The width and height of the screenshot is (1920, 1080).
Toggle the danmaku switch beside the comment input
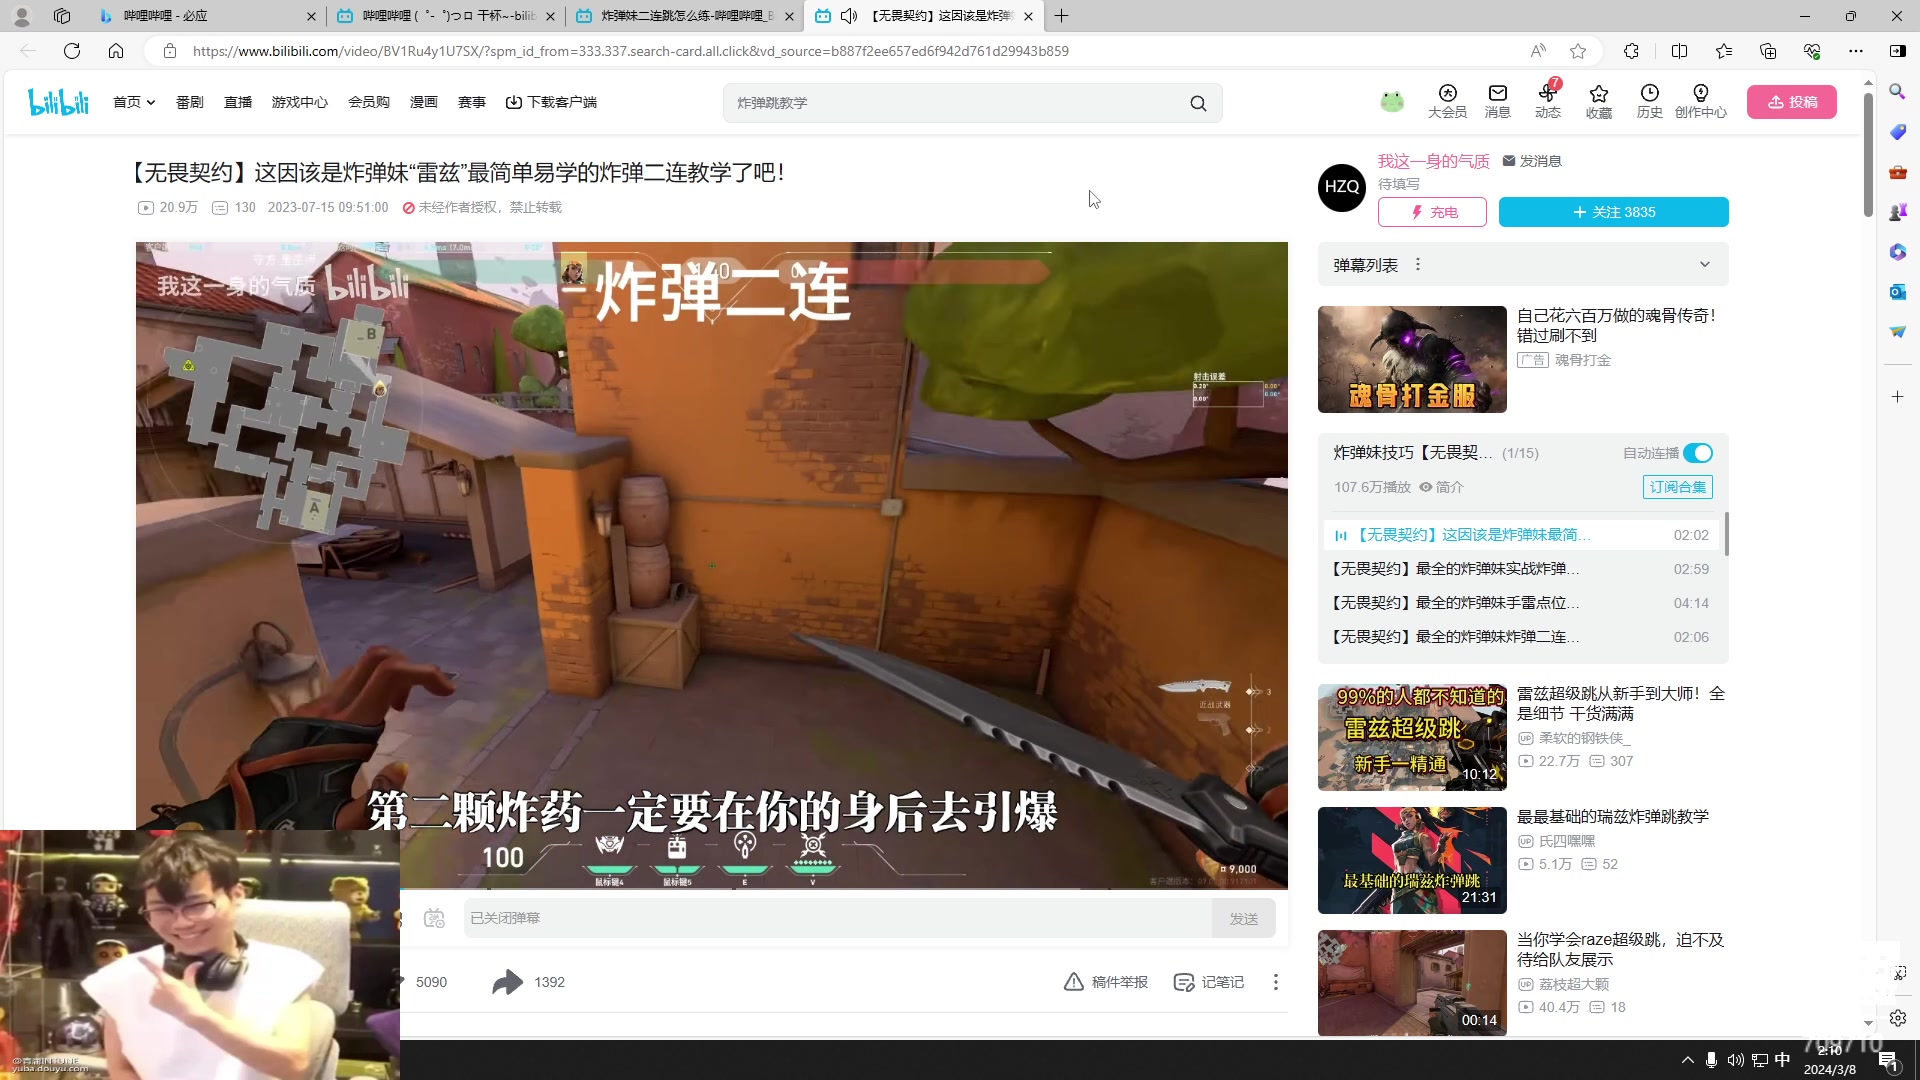click(434, 917)
